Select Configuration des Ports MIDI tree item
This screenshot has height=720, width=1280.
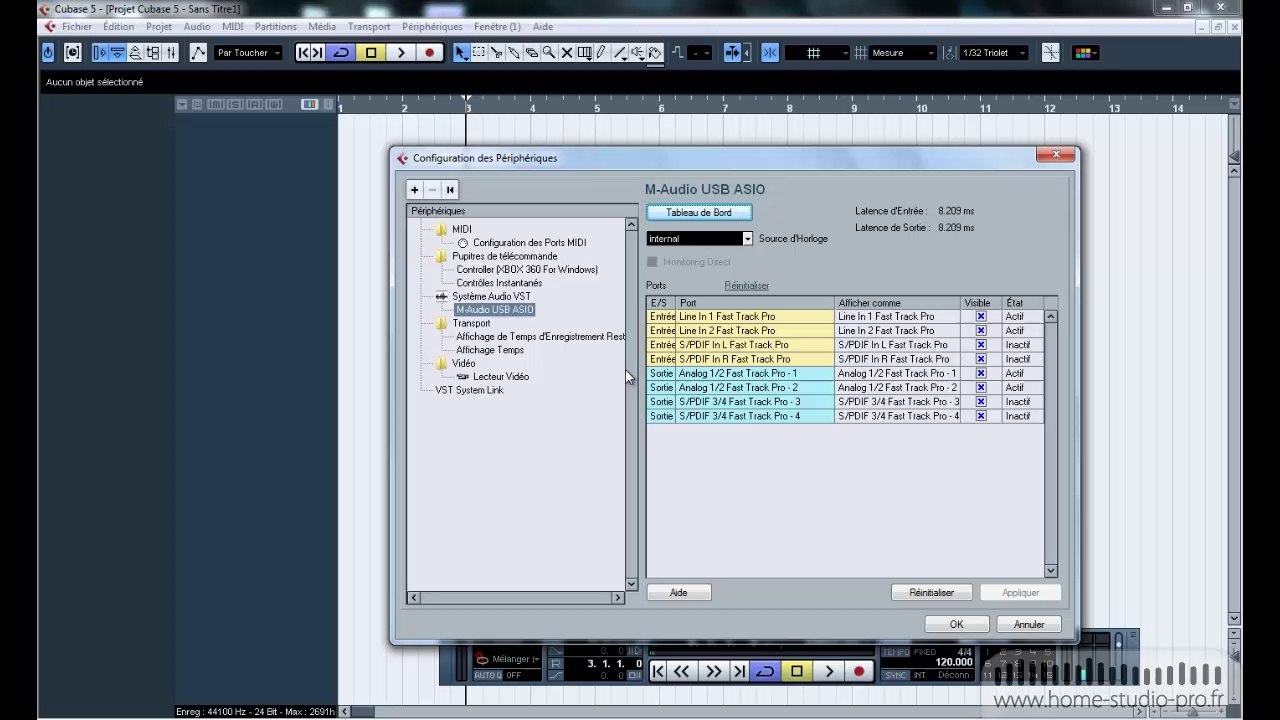(x=530, y=243)
